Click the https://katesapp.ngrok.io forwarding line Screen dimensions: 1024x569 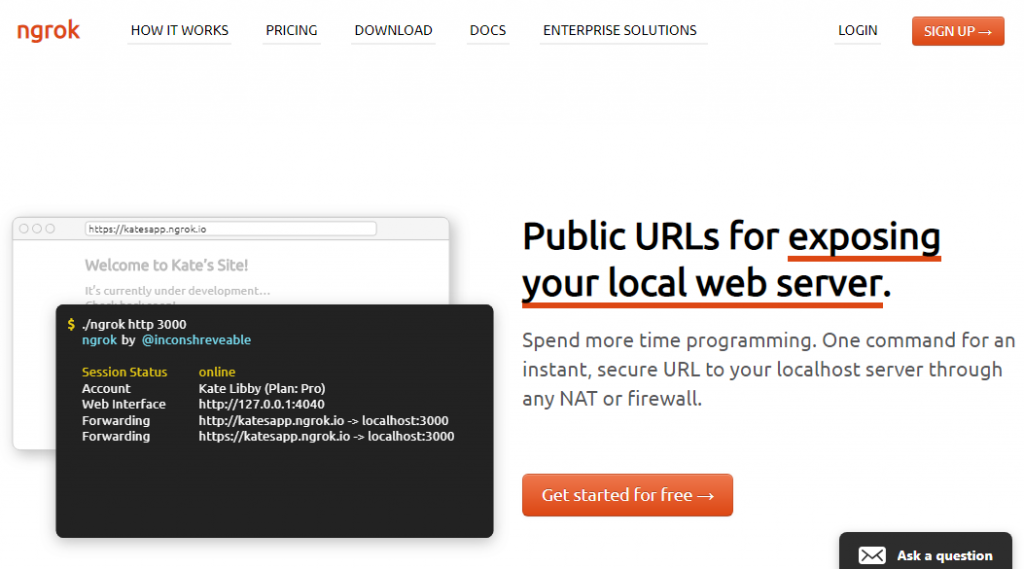tap(326, 436)
